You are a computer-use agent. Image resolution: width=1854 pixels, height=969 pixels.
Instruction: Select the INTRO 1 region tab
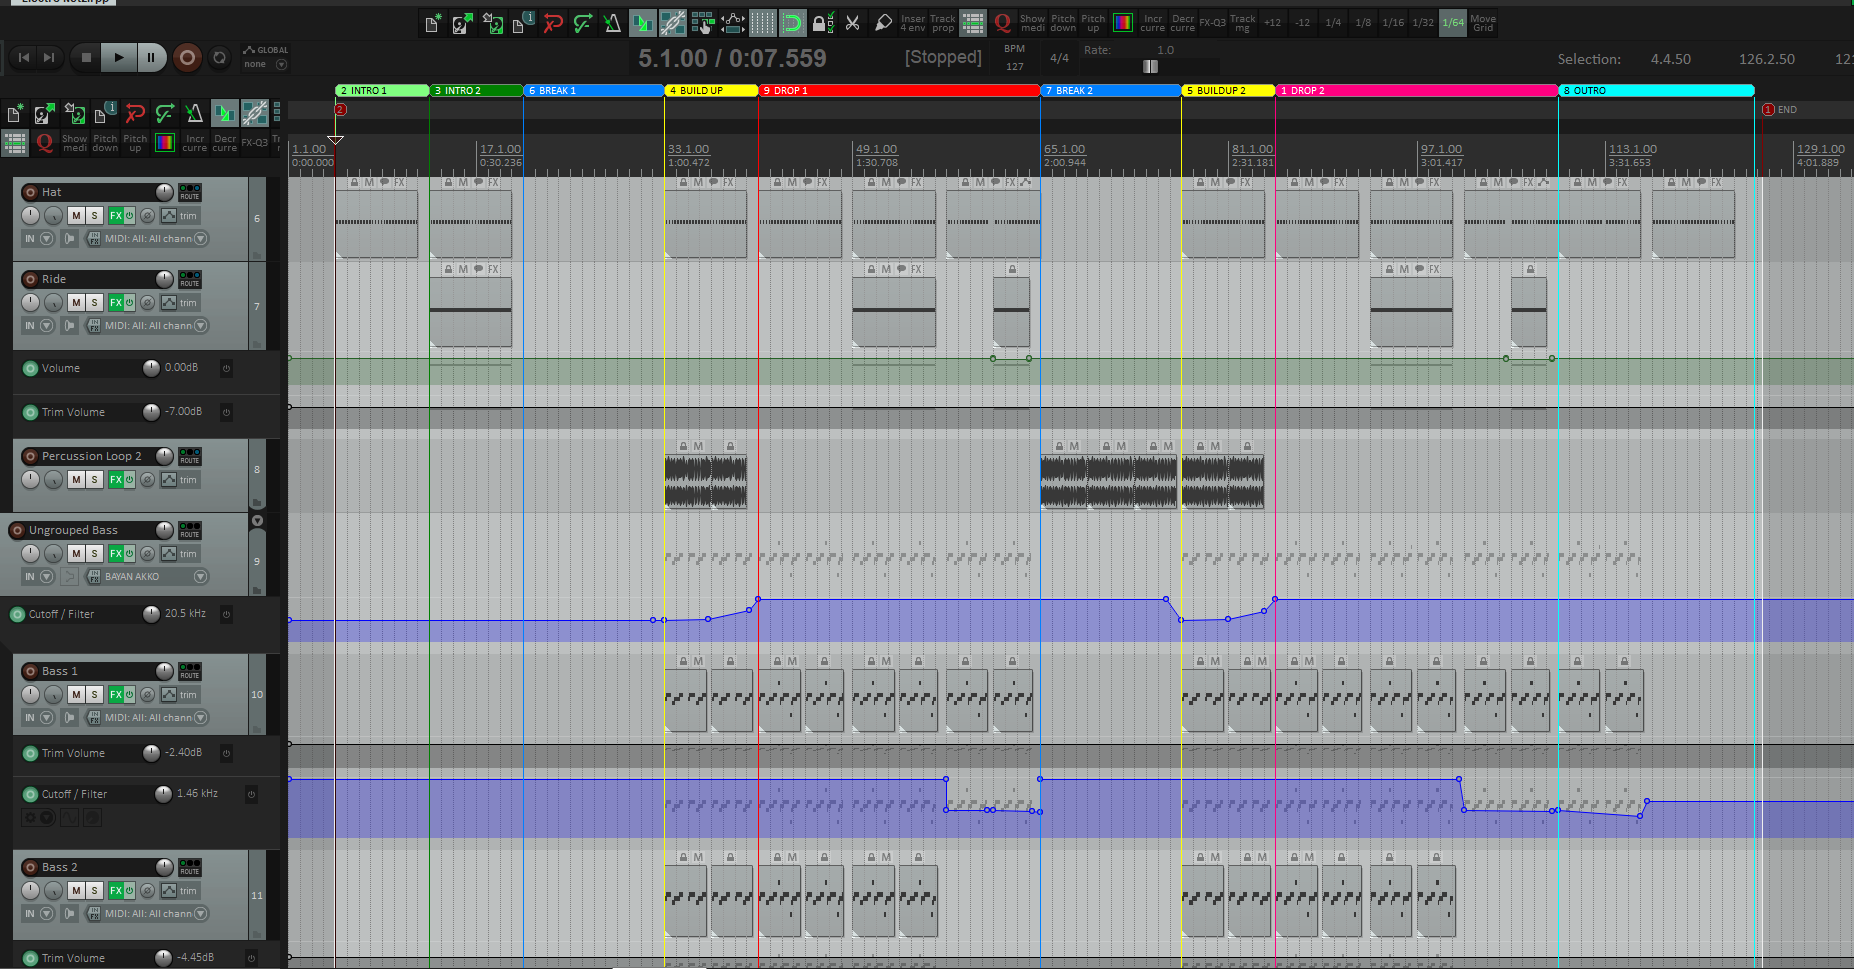point(382,91)
